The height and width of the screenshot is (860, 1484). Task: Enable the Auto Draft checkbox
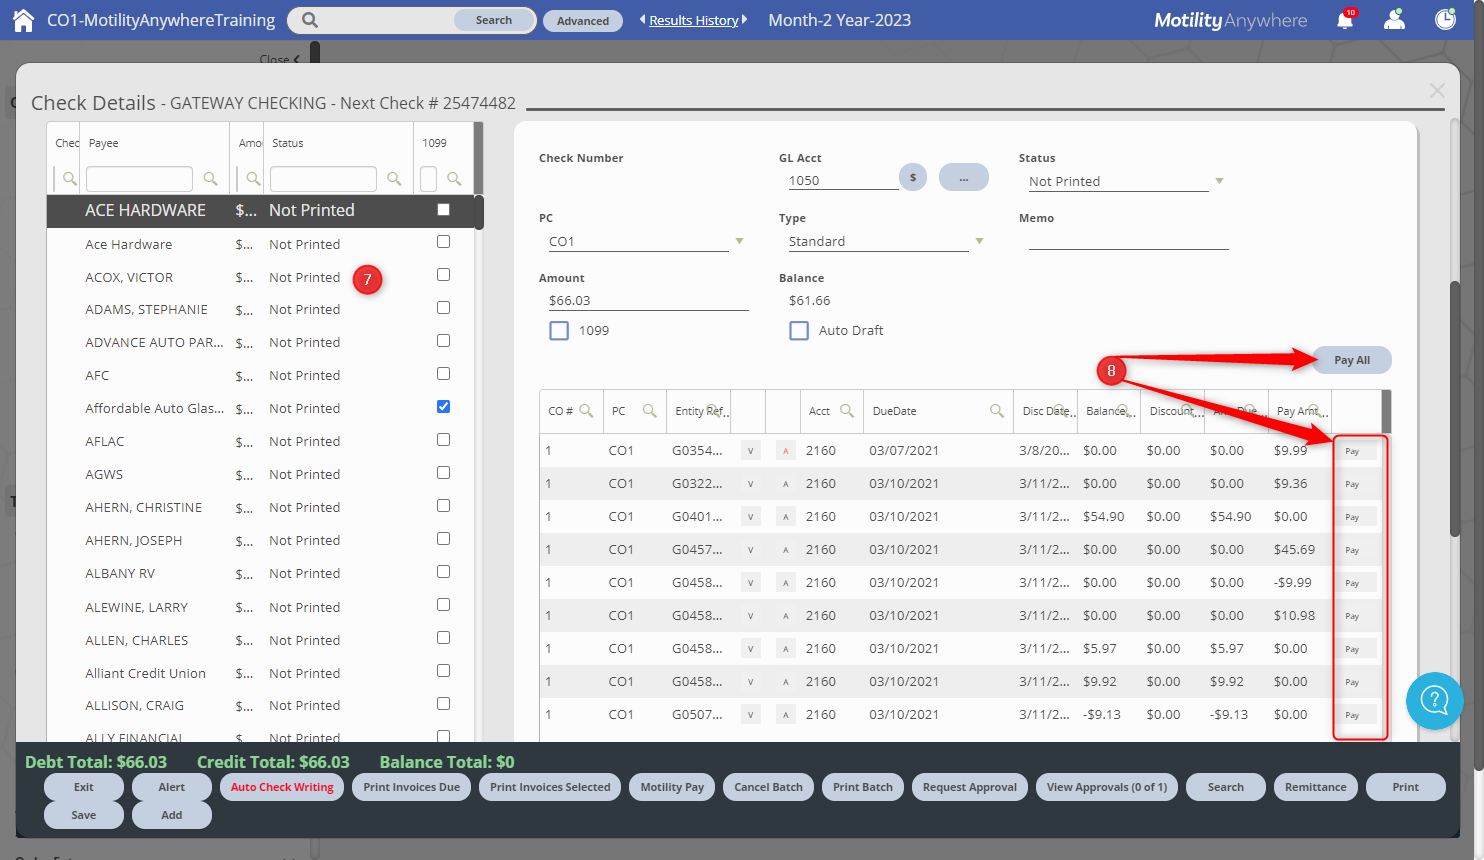[799, 330]
